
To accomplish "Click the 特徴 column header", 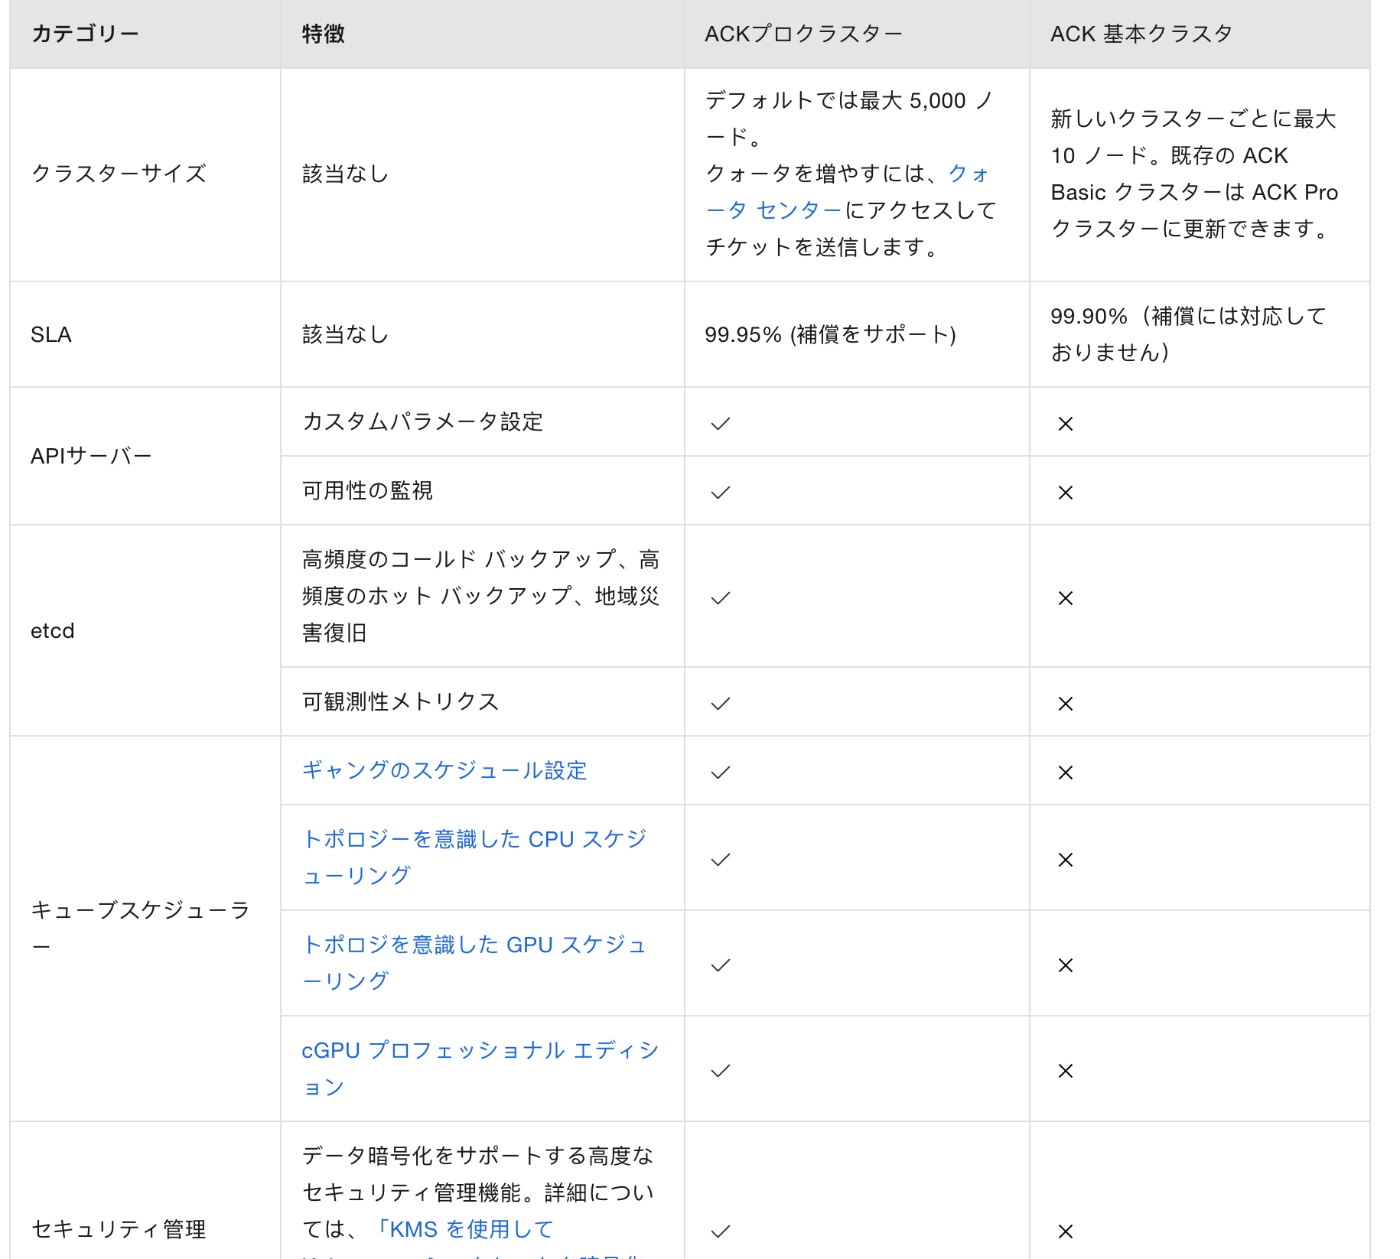I will tap(482, 34).
